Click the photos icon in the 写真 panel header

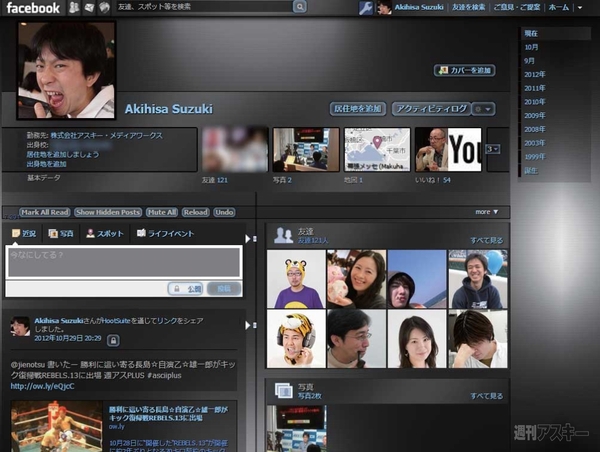pyautogui.click(x=284, y=391)
